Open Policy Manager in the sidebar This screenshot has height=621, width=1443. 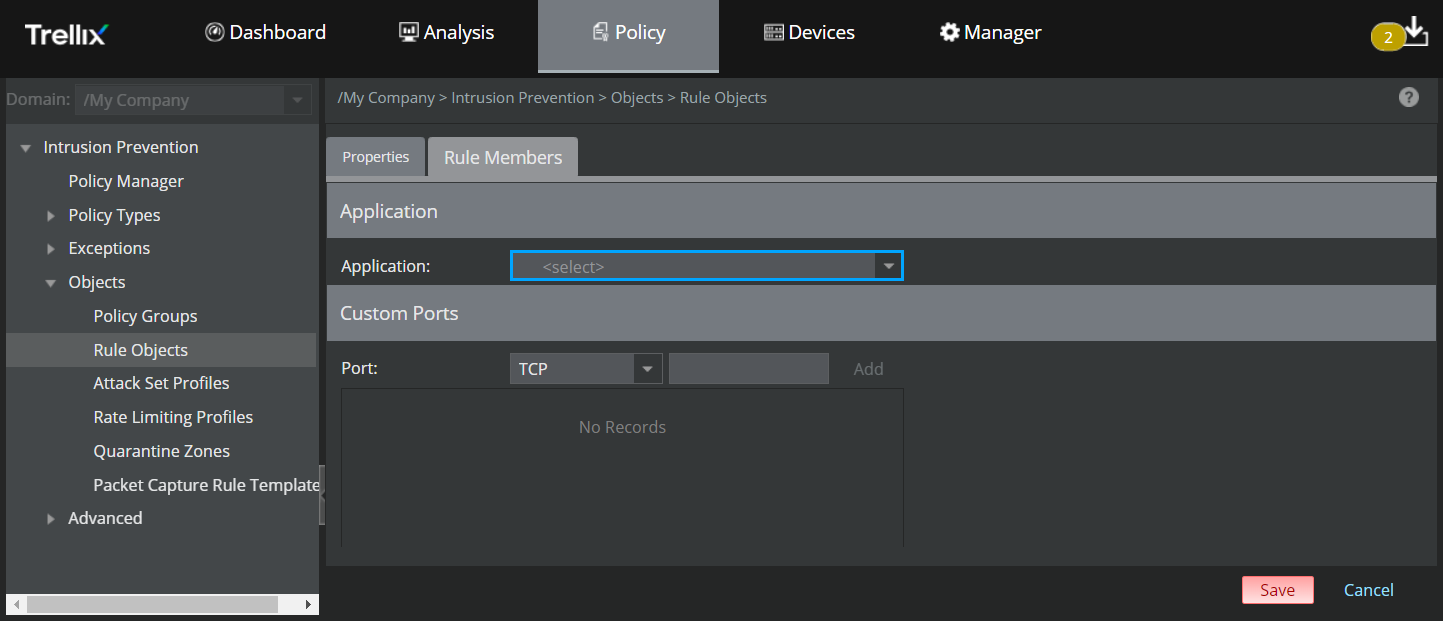[126, 181]
